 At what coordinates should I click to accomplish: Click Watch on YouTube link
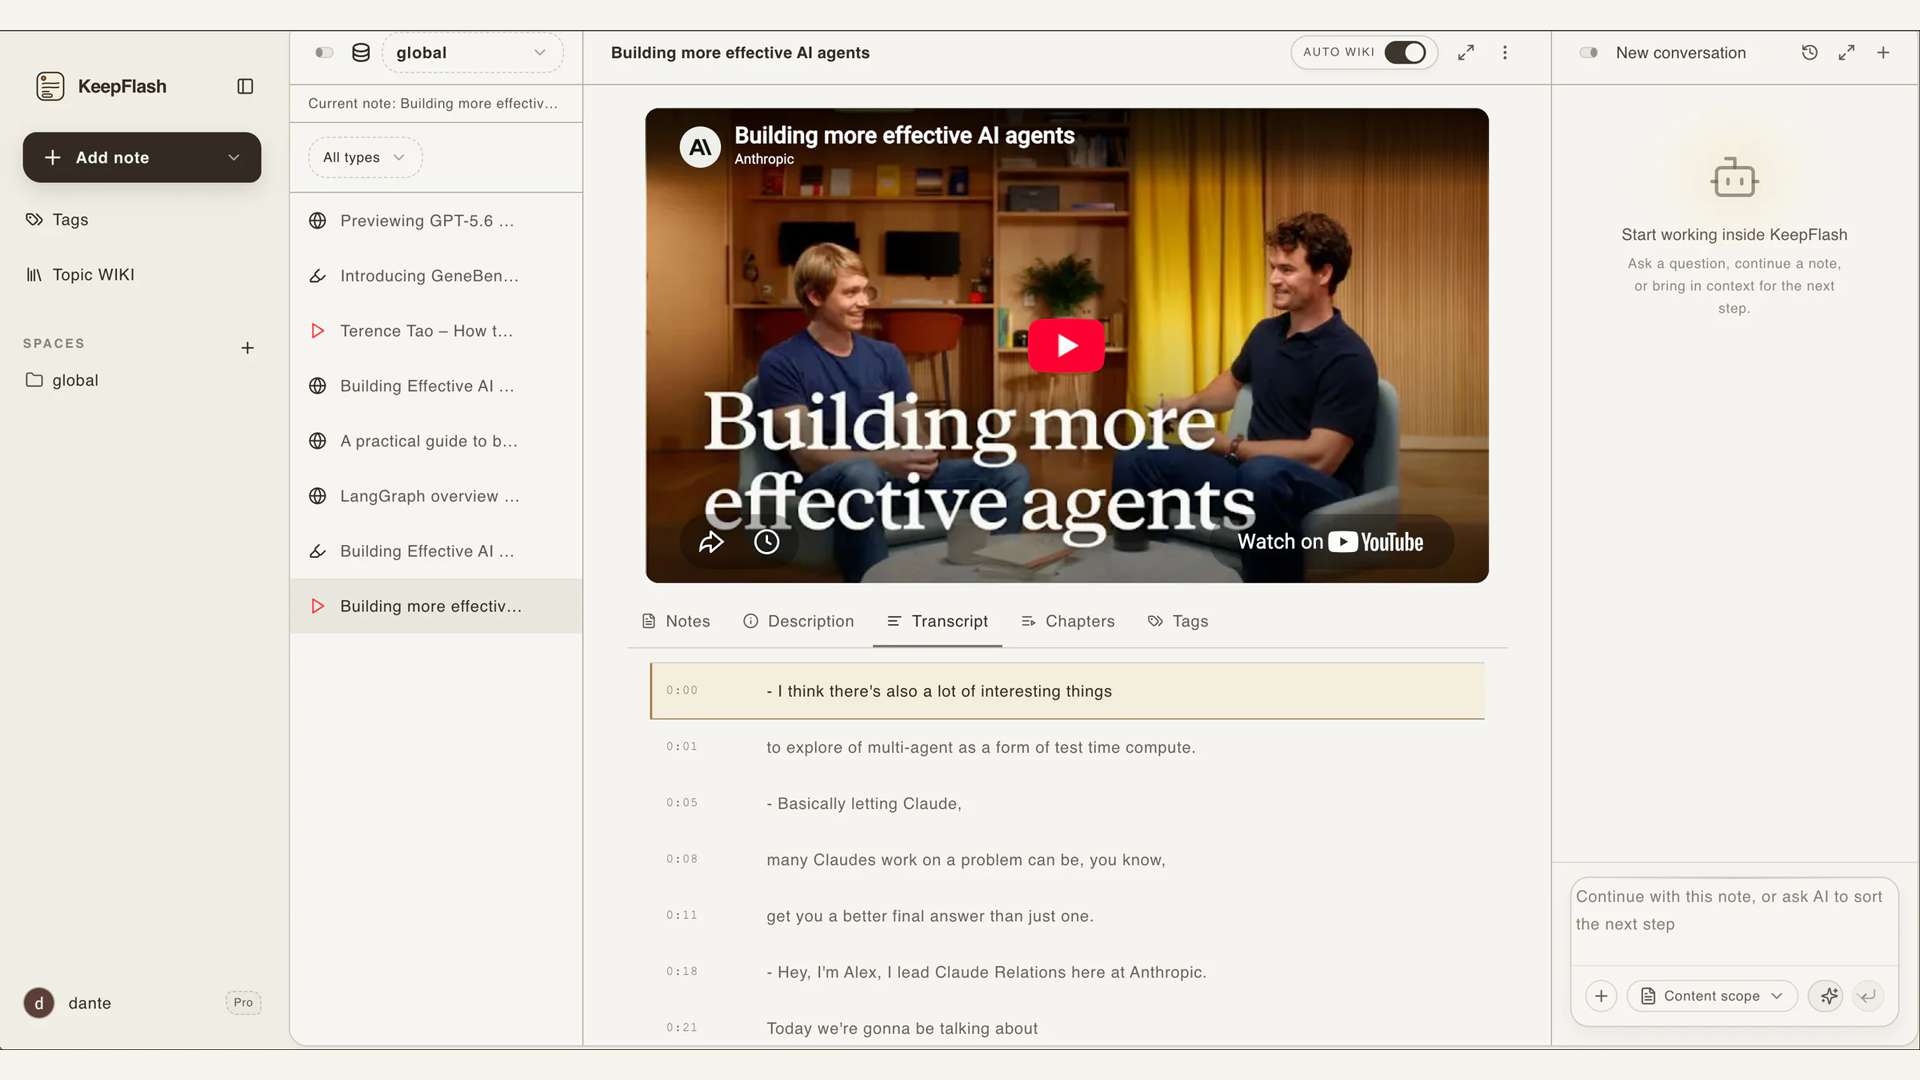pos(1330,542)
